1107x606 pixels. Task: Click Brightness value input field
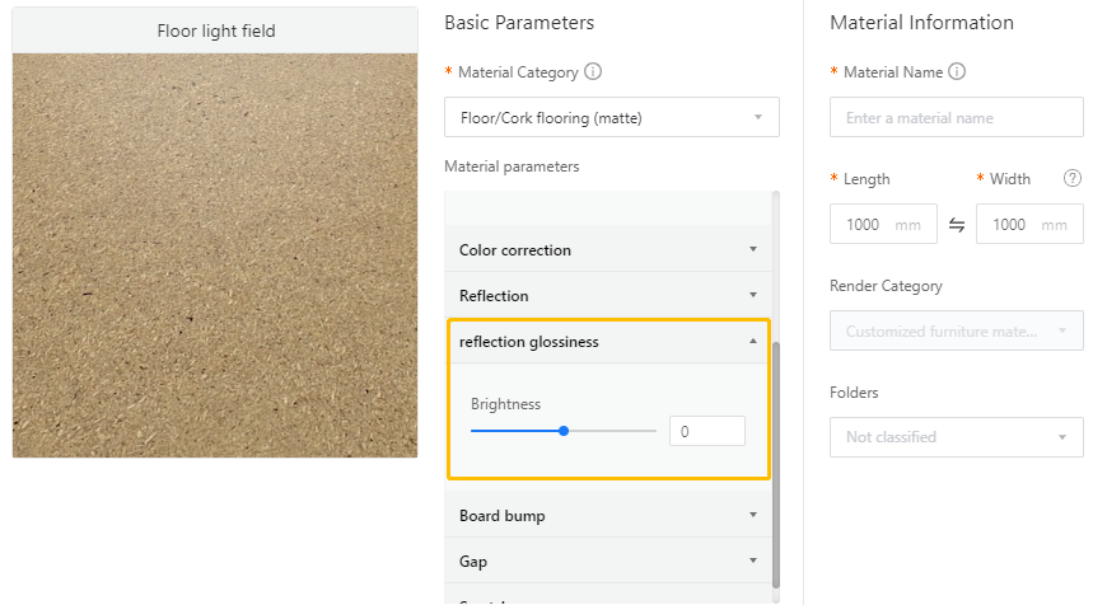[707, 432]
